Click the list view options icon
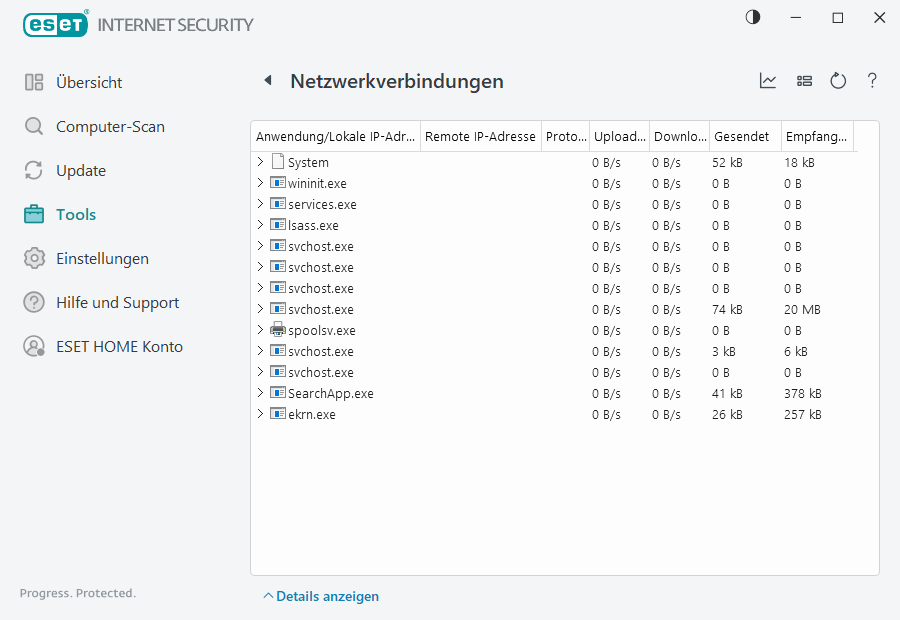Screen dimensions: 900x620 pyautogui.click(x=804, y=81)
